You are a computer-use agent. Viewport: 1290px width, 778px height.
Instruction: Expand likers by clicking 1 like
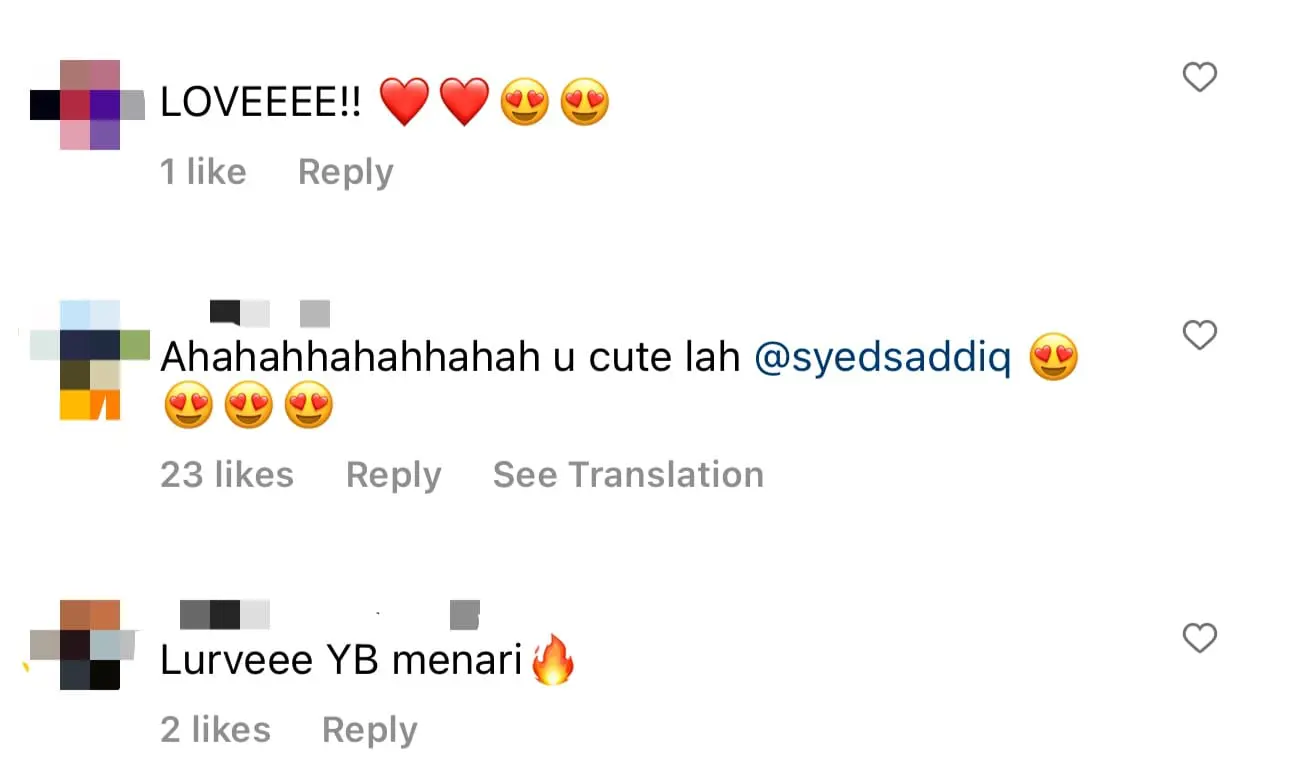click(x=203, y=172)
